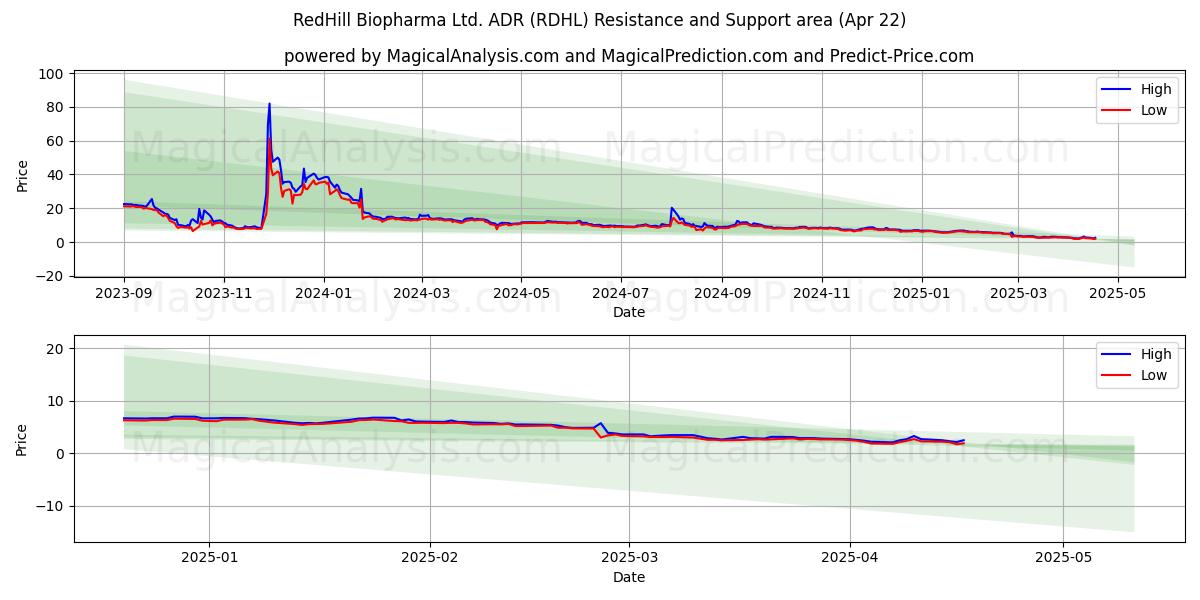Click the '2023-09' date label on top axis
This screenshot has height=600, width=1200.
click(x=124, y=295)
